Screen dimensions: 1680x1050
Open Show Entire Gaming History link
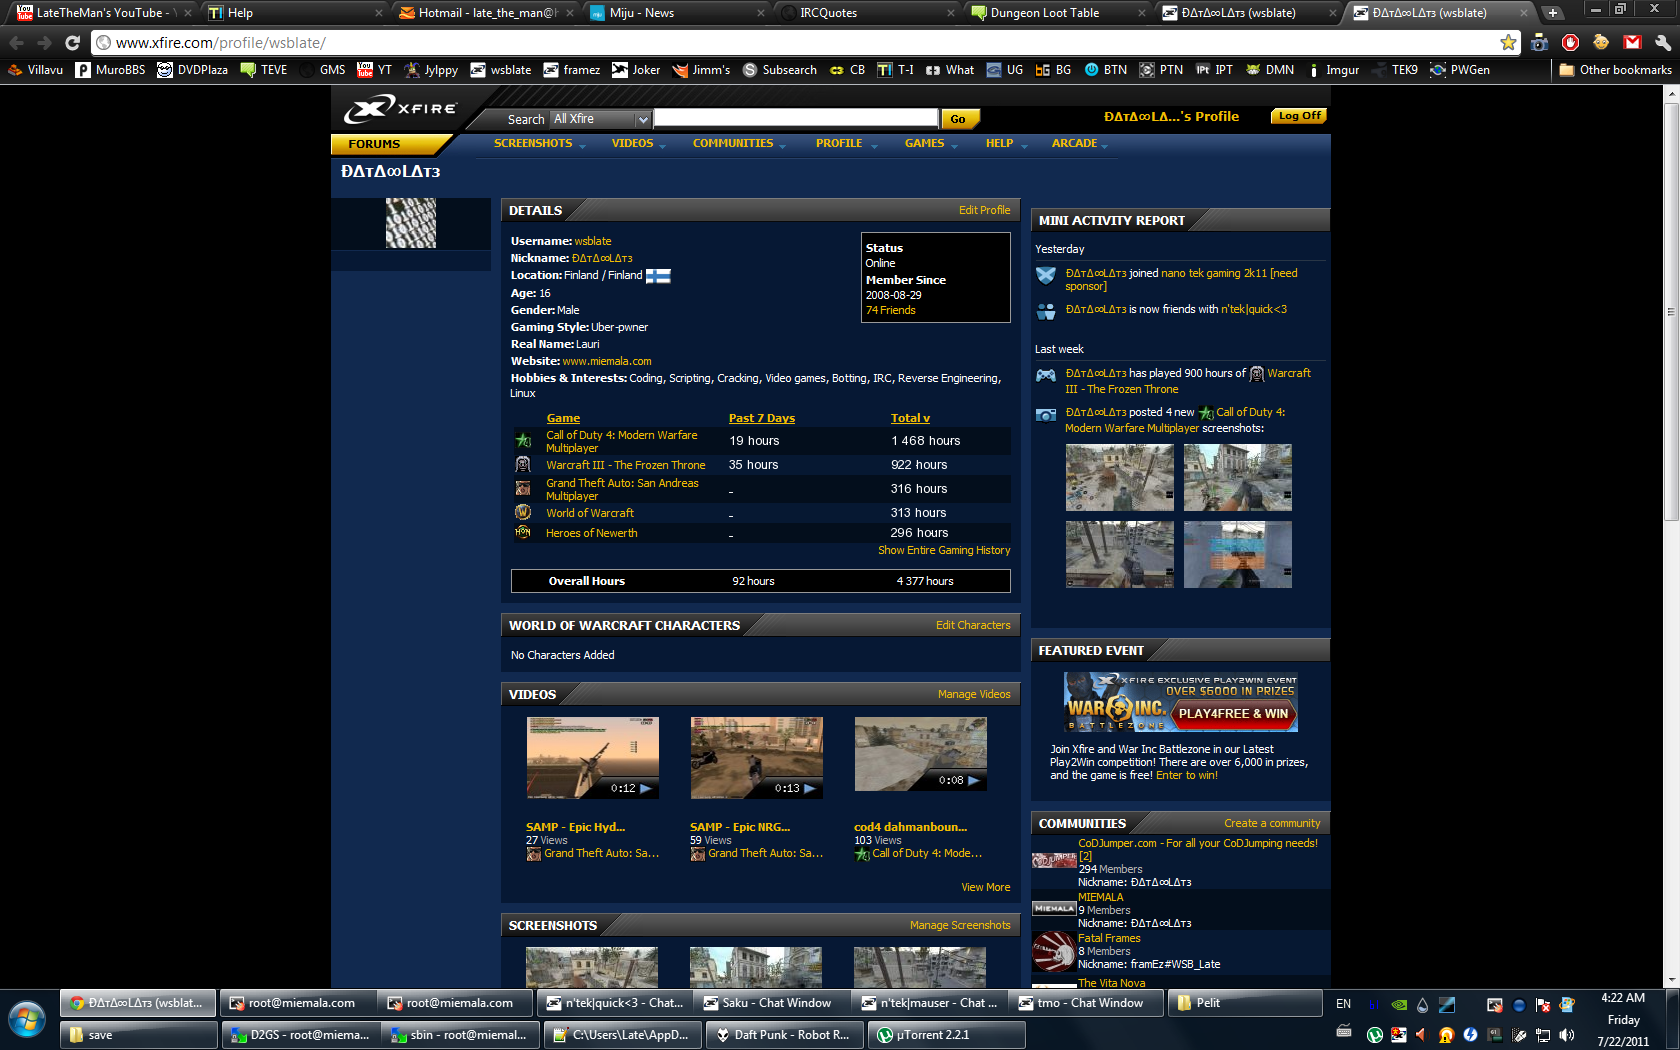pyautogui.click(x=944, y=550)
